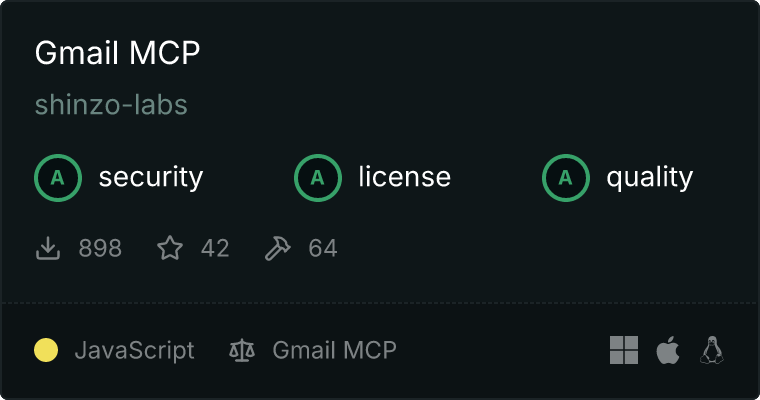
Task: Click the 898 downloads count
Action: click(100, 248)
